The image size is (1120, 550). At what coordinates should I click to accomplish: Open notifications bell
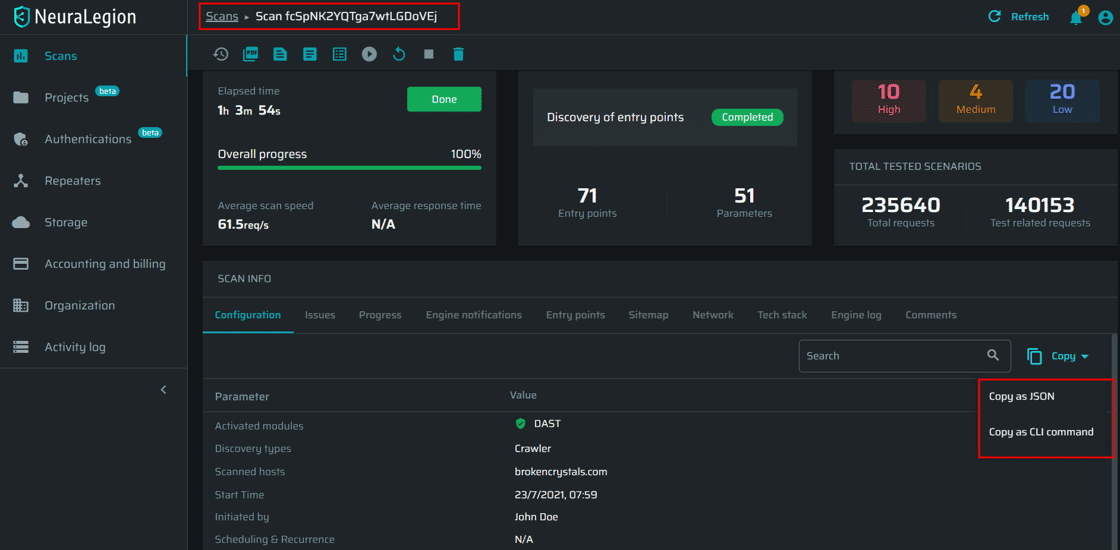pos(1076,17)
